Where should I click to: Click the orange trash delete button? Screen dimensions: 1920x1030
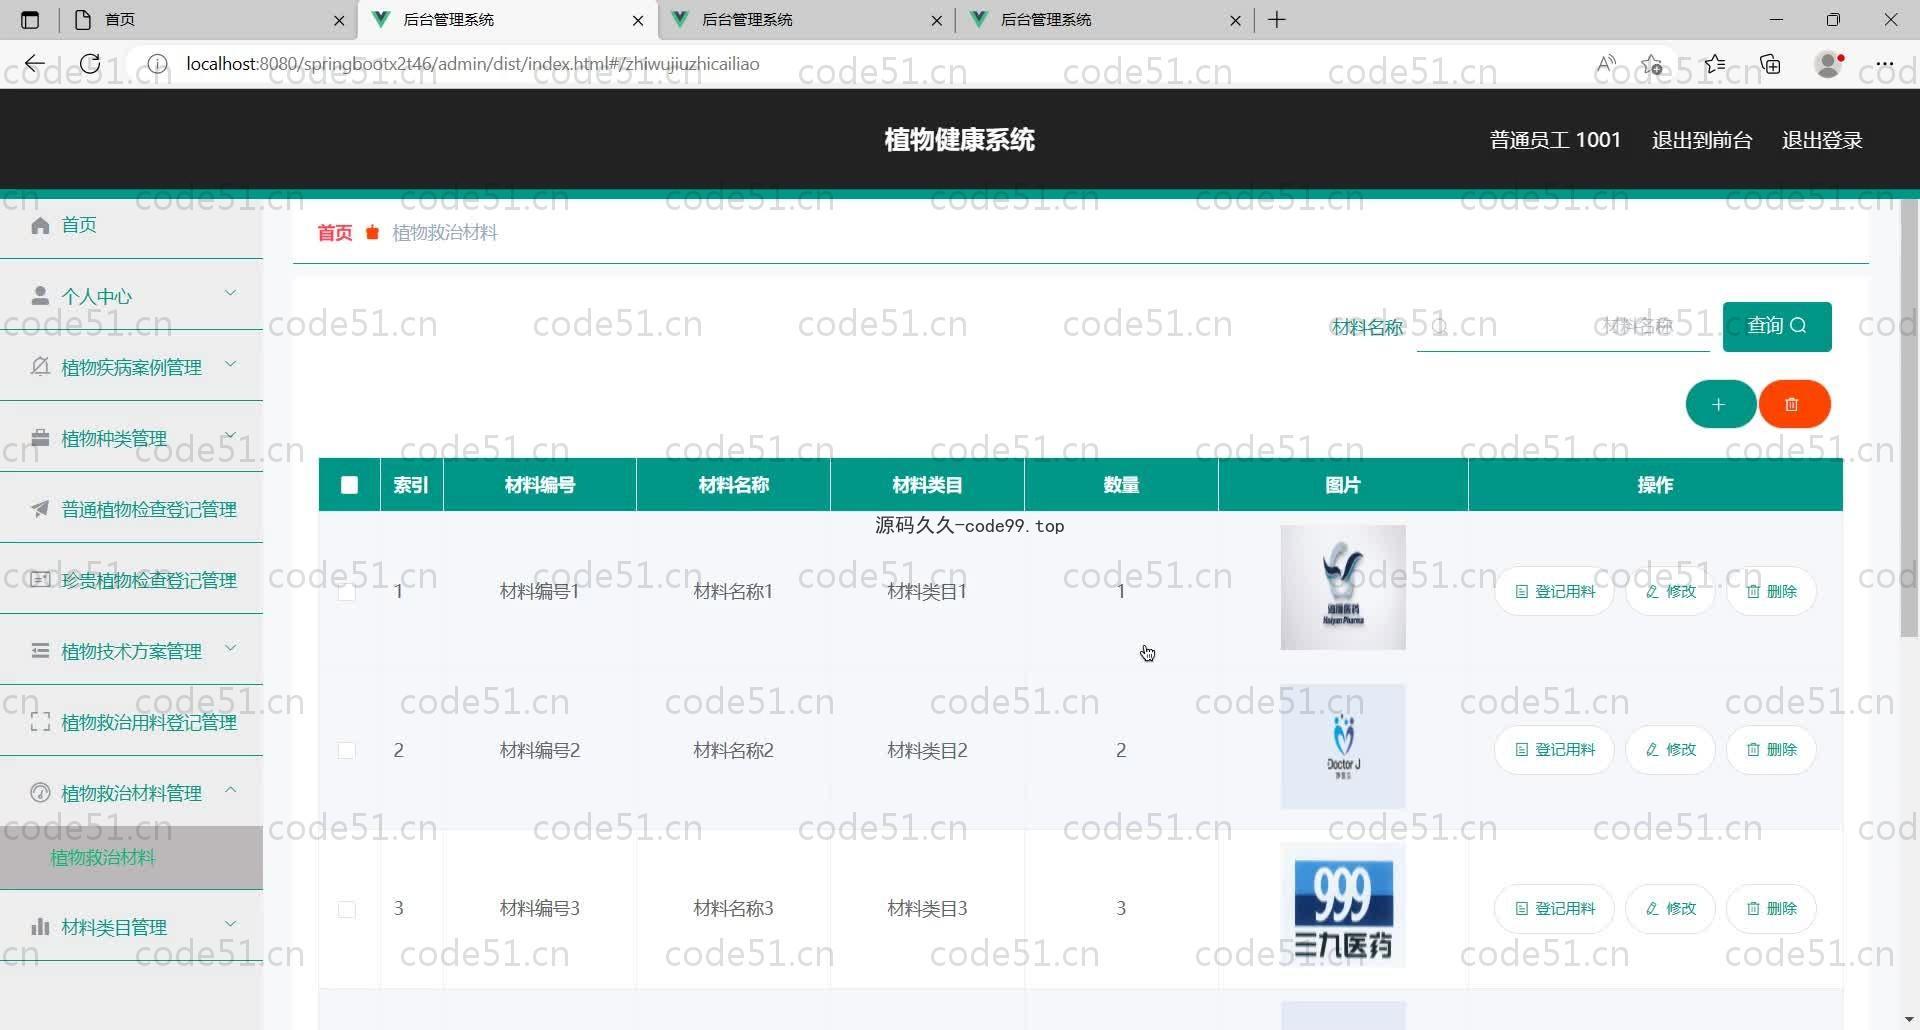tap(1794, 404)
